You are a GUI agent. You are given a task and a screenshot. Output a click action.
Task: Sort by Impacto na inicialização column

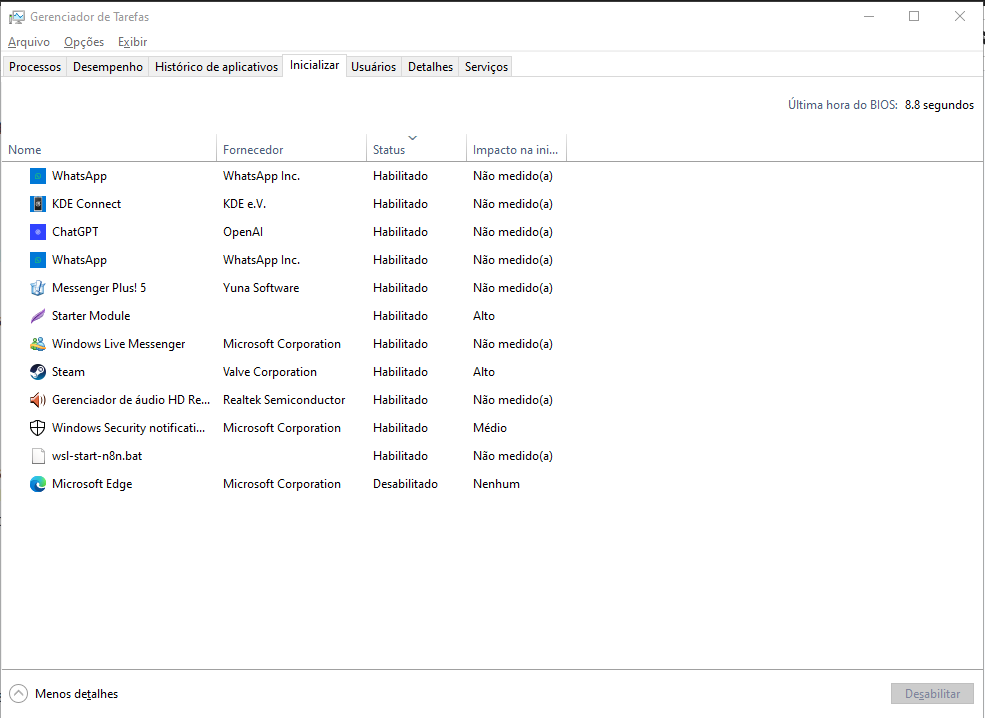[516, 150]
